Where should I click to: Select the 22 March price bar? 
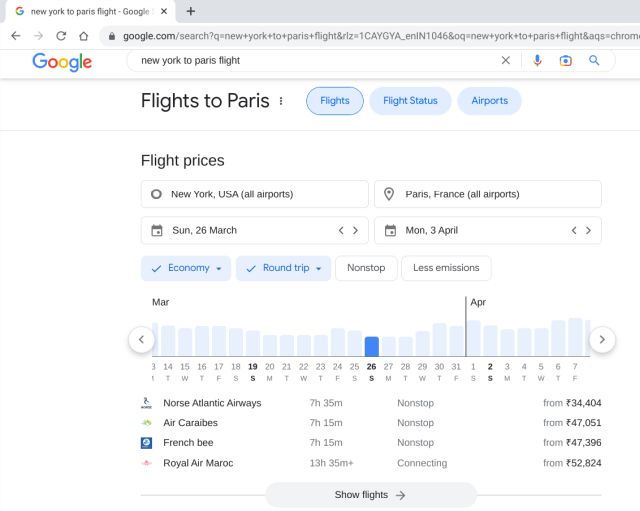tap(304, 346)
